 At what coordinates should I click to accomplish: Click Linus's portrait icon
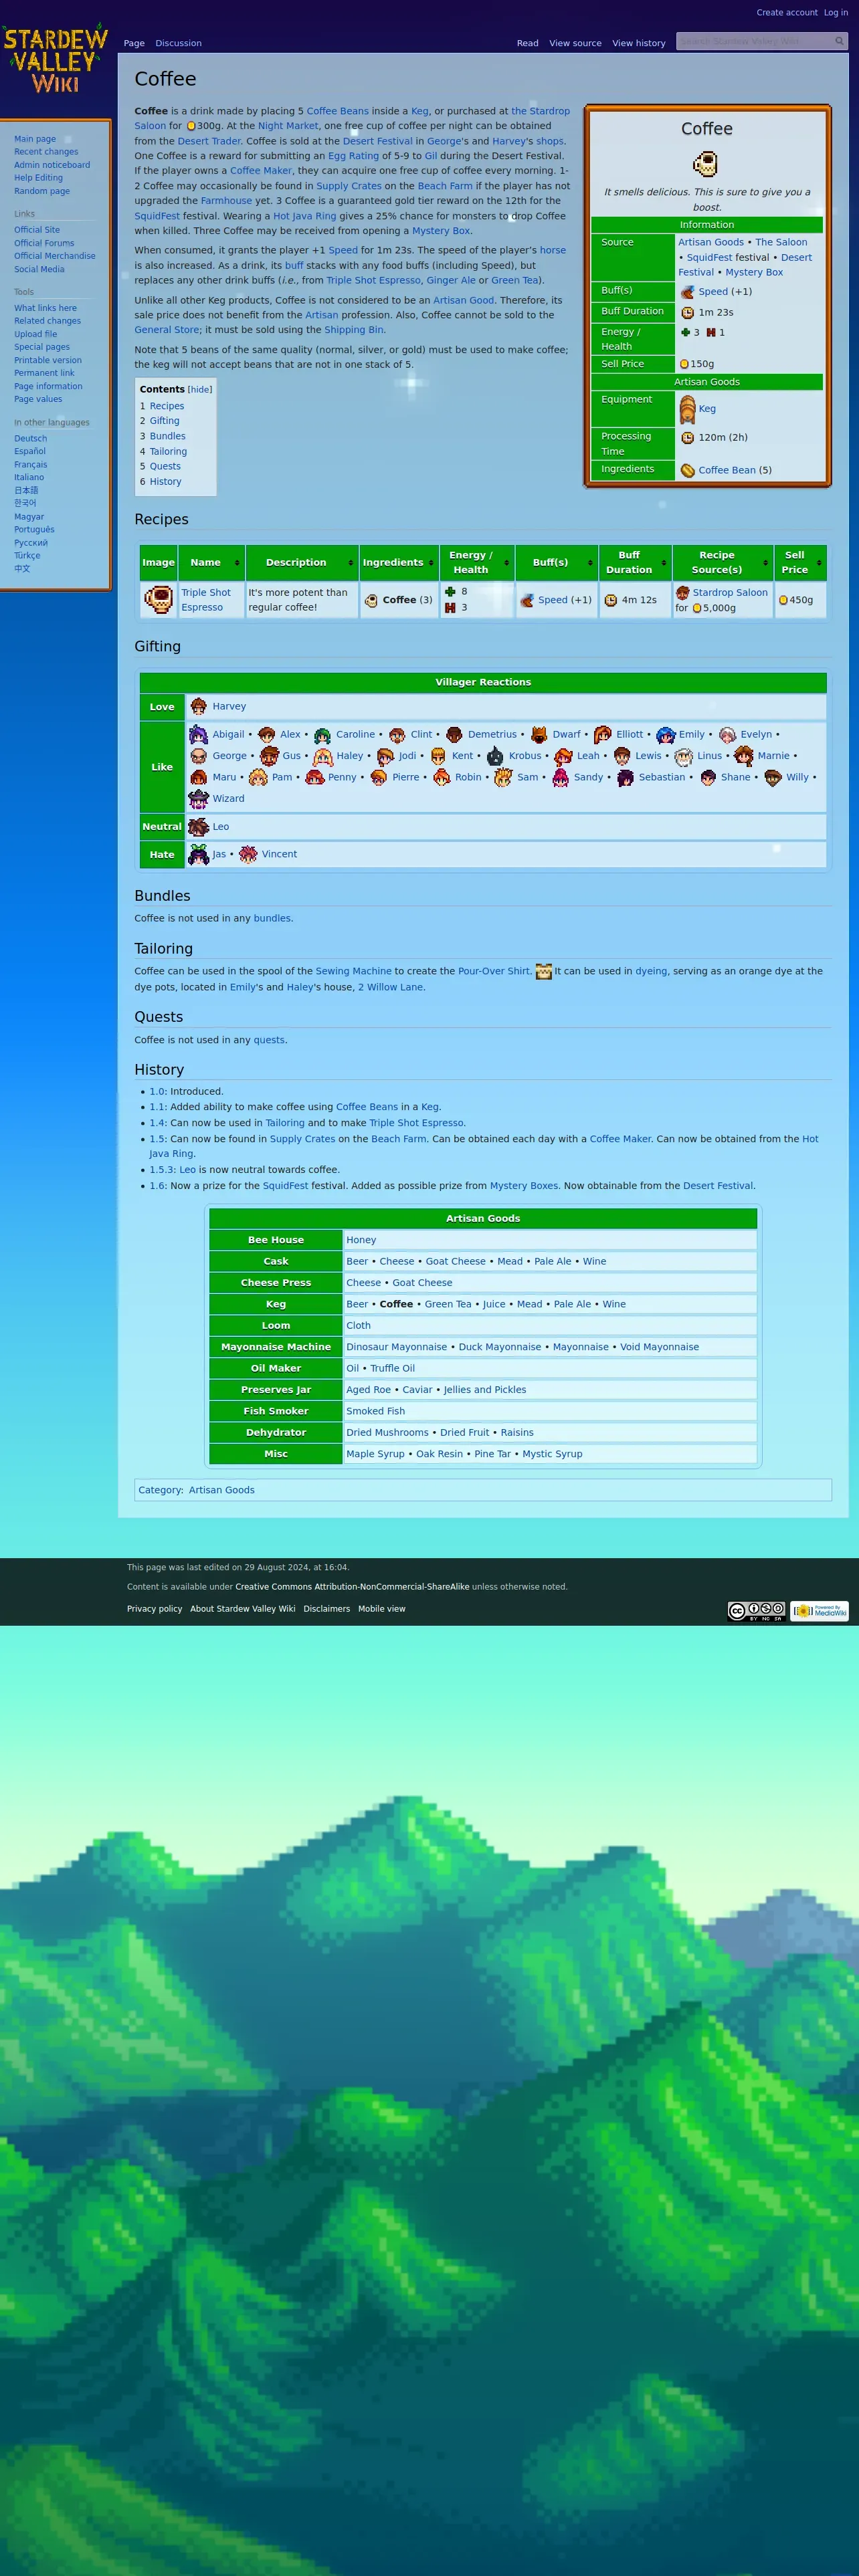[x=683, y=756]
